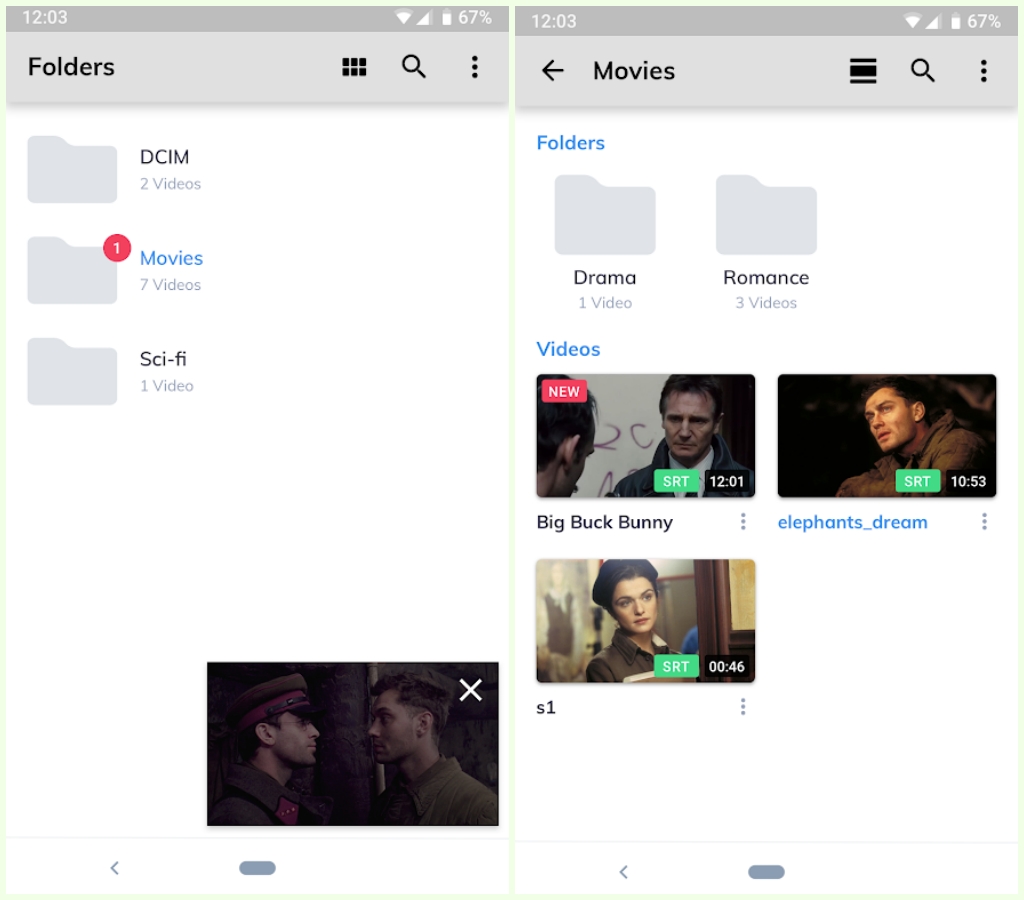Select the DCIM folder name
The width and height of the screenshot is (1024, 900).
[165, 157]
